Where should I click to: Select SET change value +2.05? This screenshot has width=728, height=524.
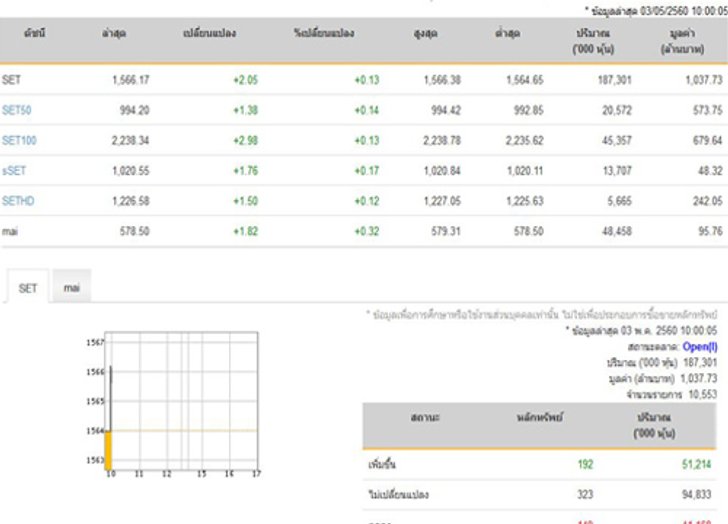click(245, 80)
